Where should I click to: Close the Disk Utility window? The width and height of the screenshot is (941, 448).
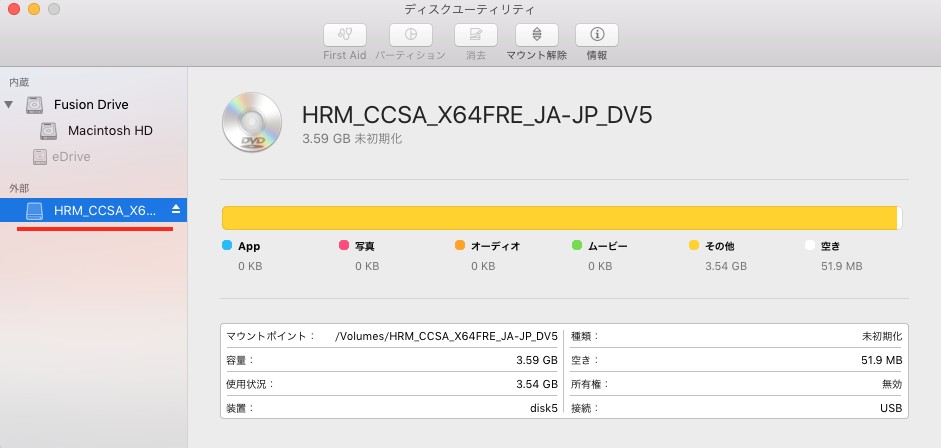(x=14, y=9)
